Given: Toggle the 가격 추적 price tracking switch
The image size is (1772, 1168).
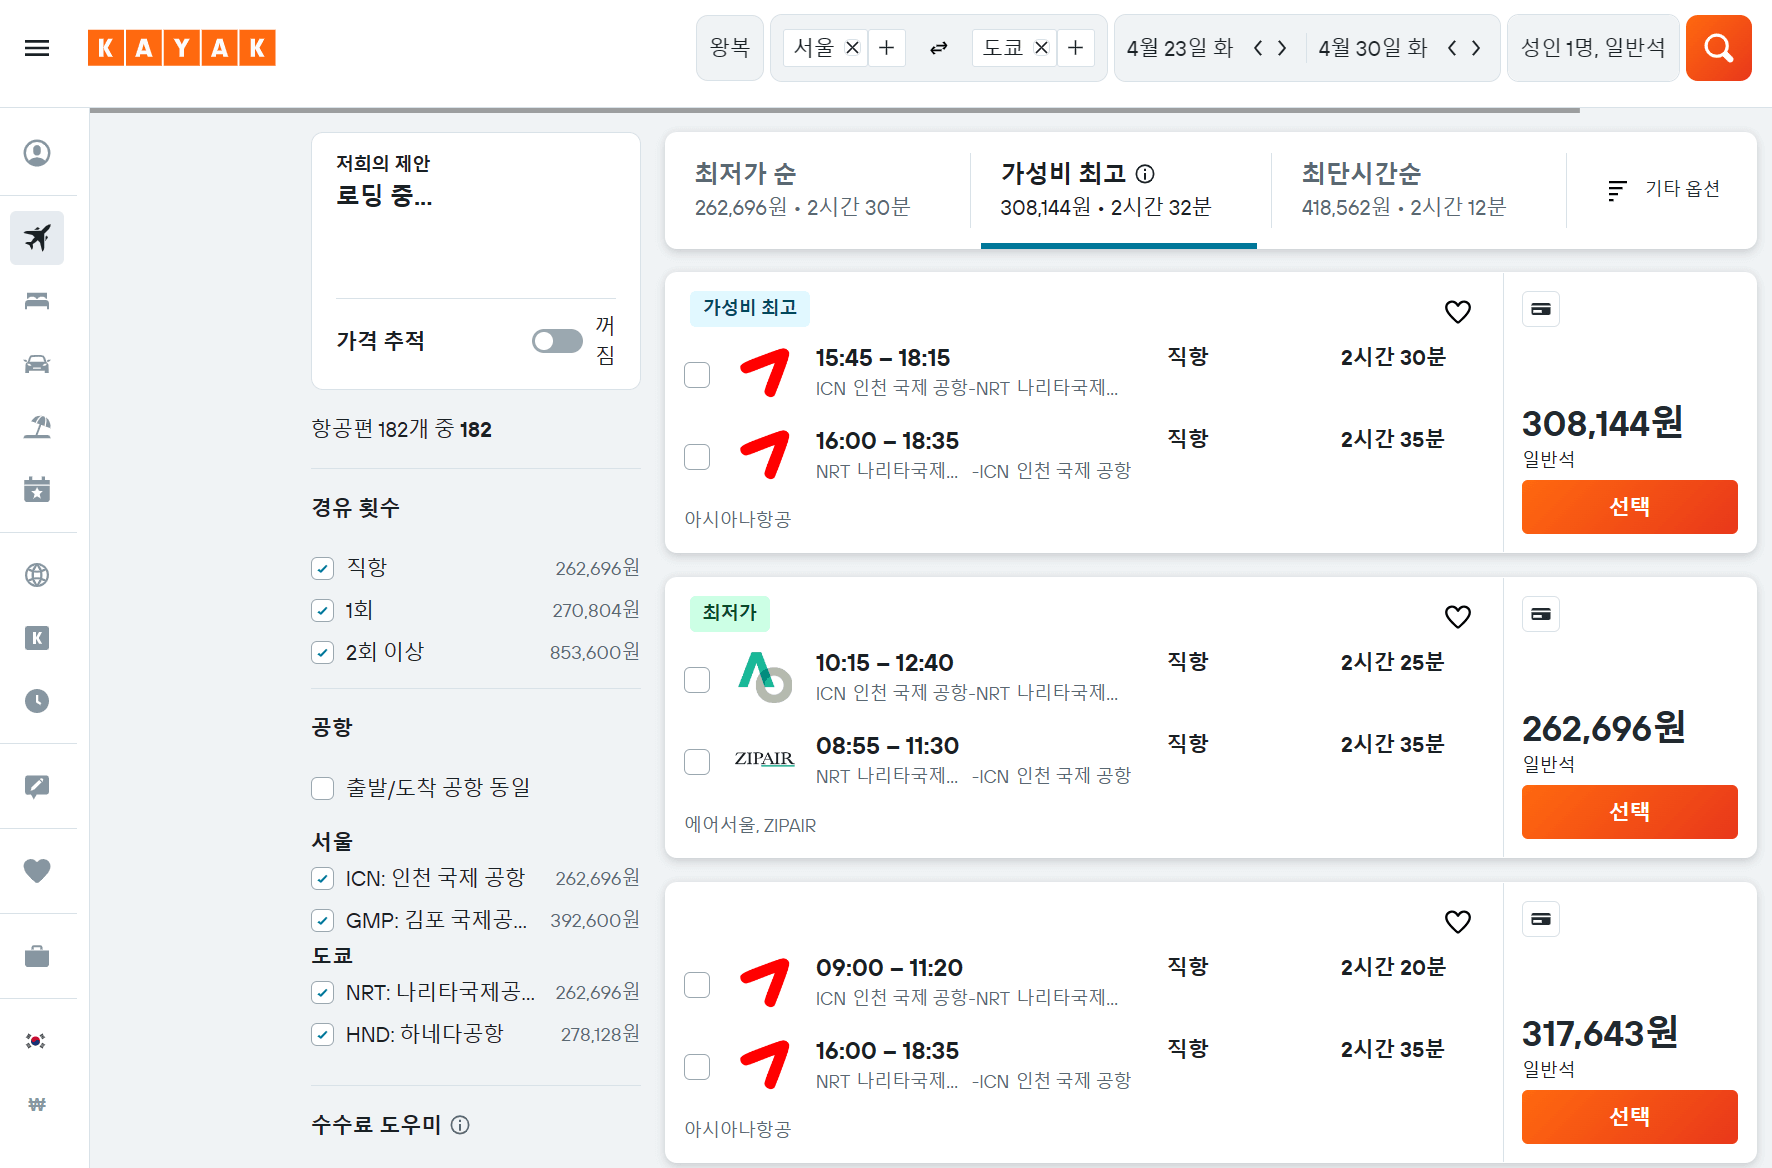Looking at the screenshot, I should point(557,341).
